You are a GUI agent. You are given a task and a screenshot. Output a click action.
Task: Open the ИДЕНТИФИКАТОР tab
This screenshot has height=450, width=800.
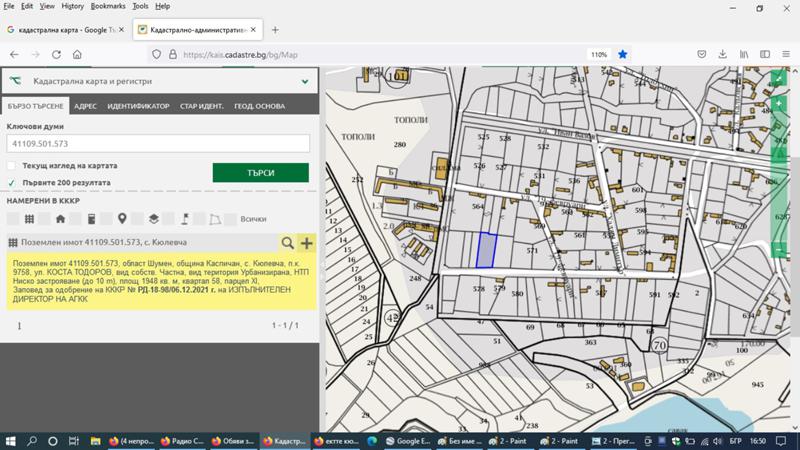click(x=138, y=106)
